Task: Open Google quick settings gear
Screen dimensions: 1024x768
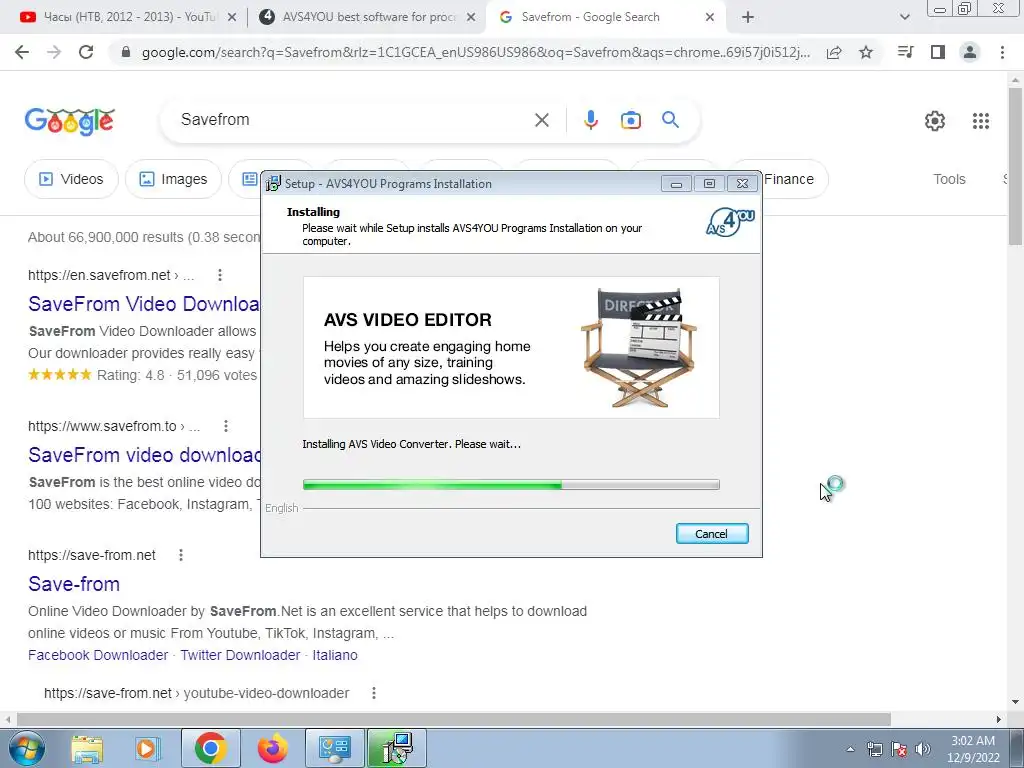Action: click(935, 121)
